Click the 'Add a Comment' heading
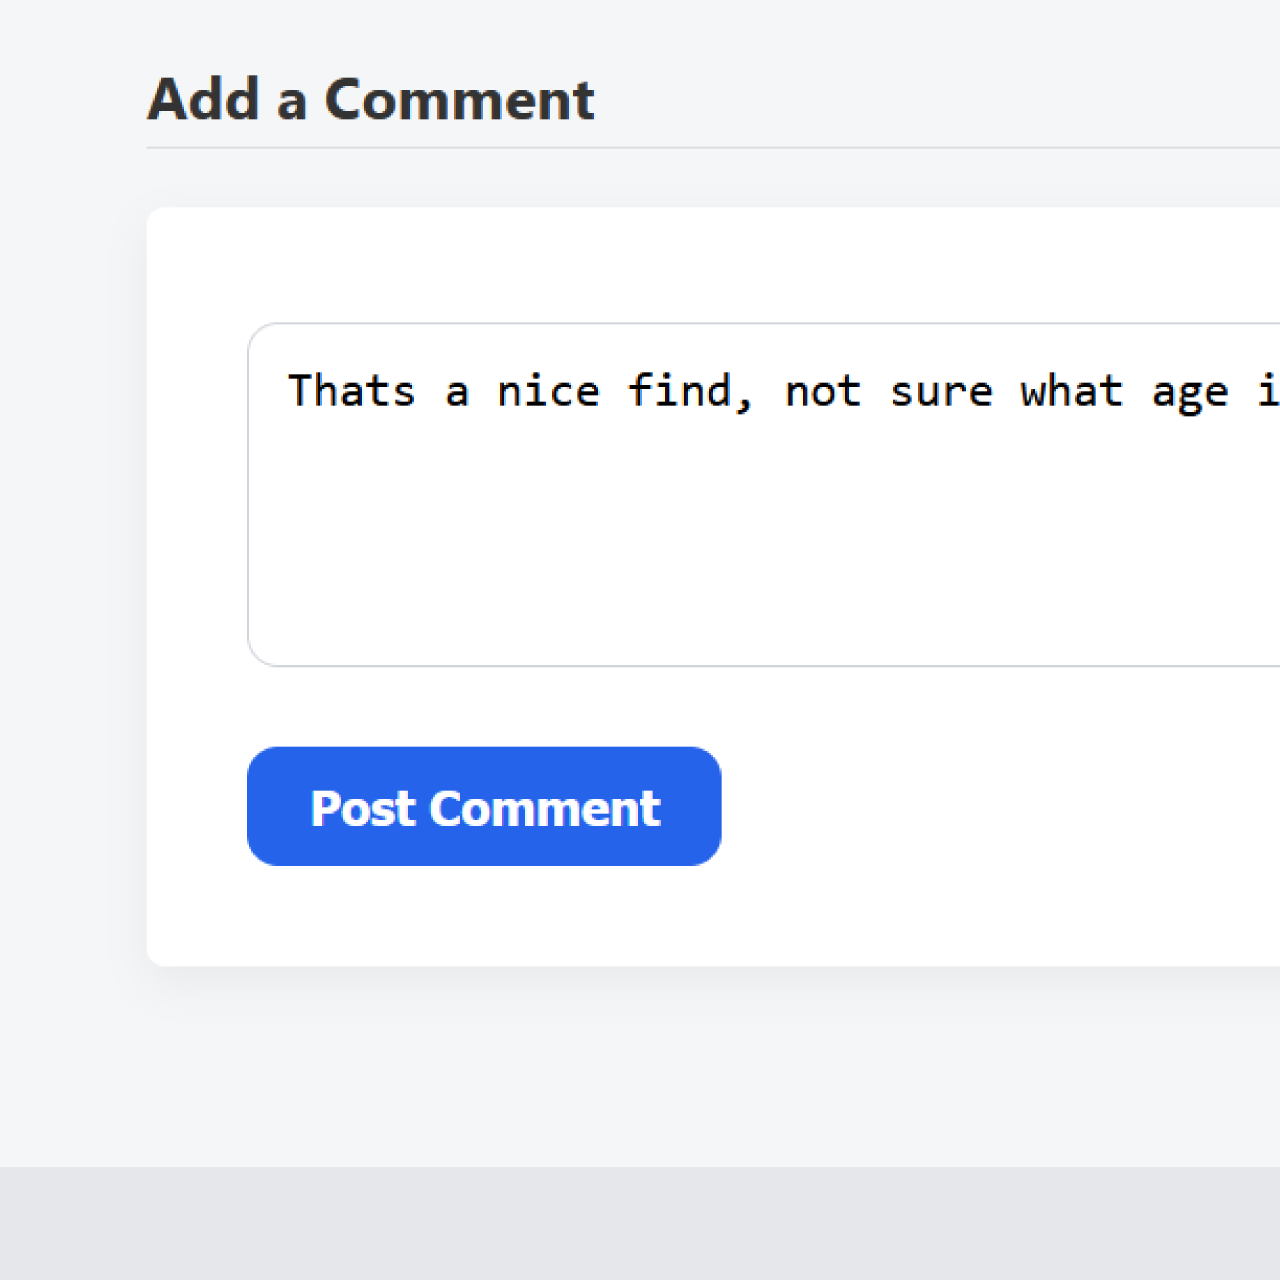 click(371, 100)
